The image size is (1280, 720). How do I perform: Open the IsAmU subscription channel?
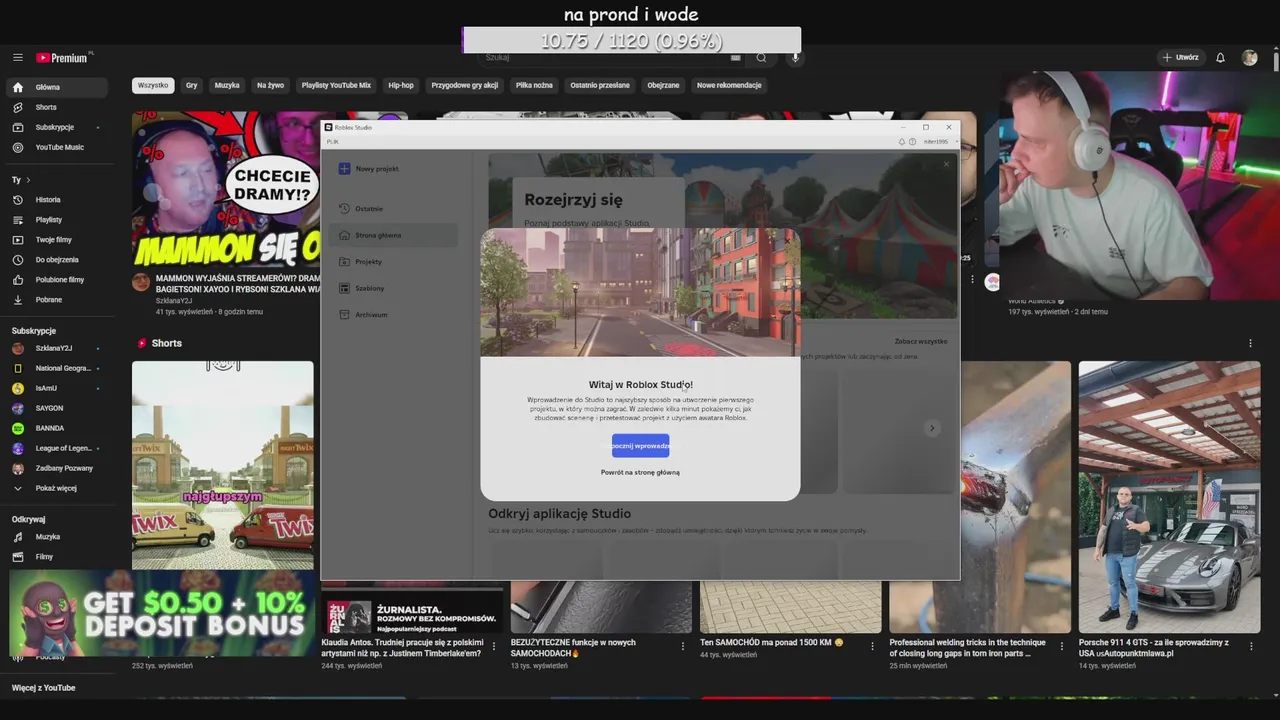point(59,388)
